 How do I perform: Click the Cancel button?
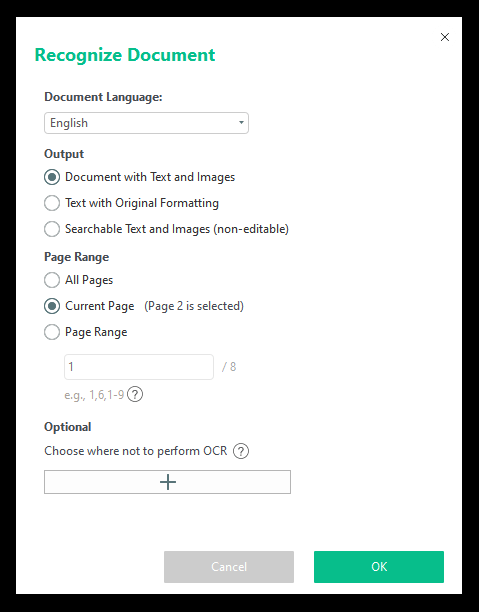coord(229,567)
